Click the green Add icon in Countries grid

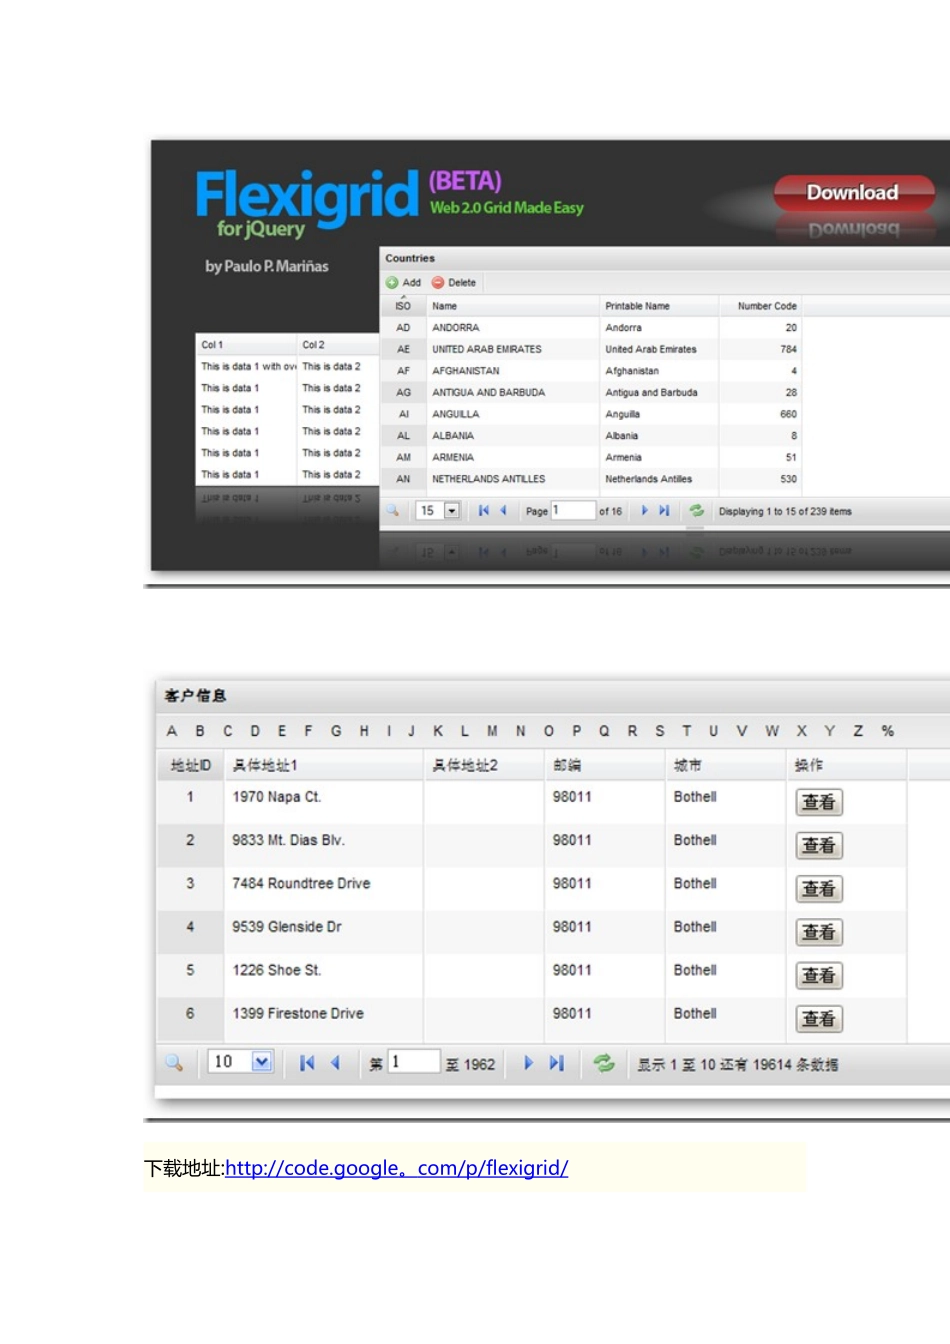click(x=392, y=283)
